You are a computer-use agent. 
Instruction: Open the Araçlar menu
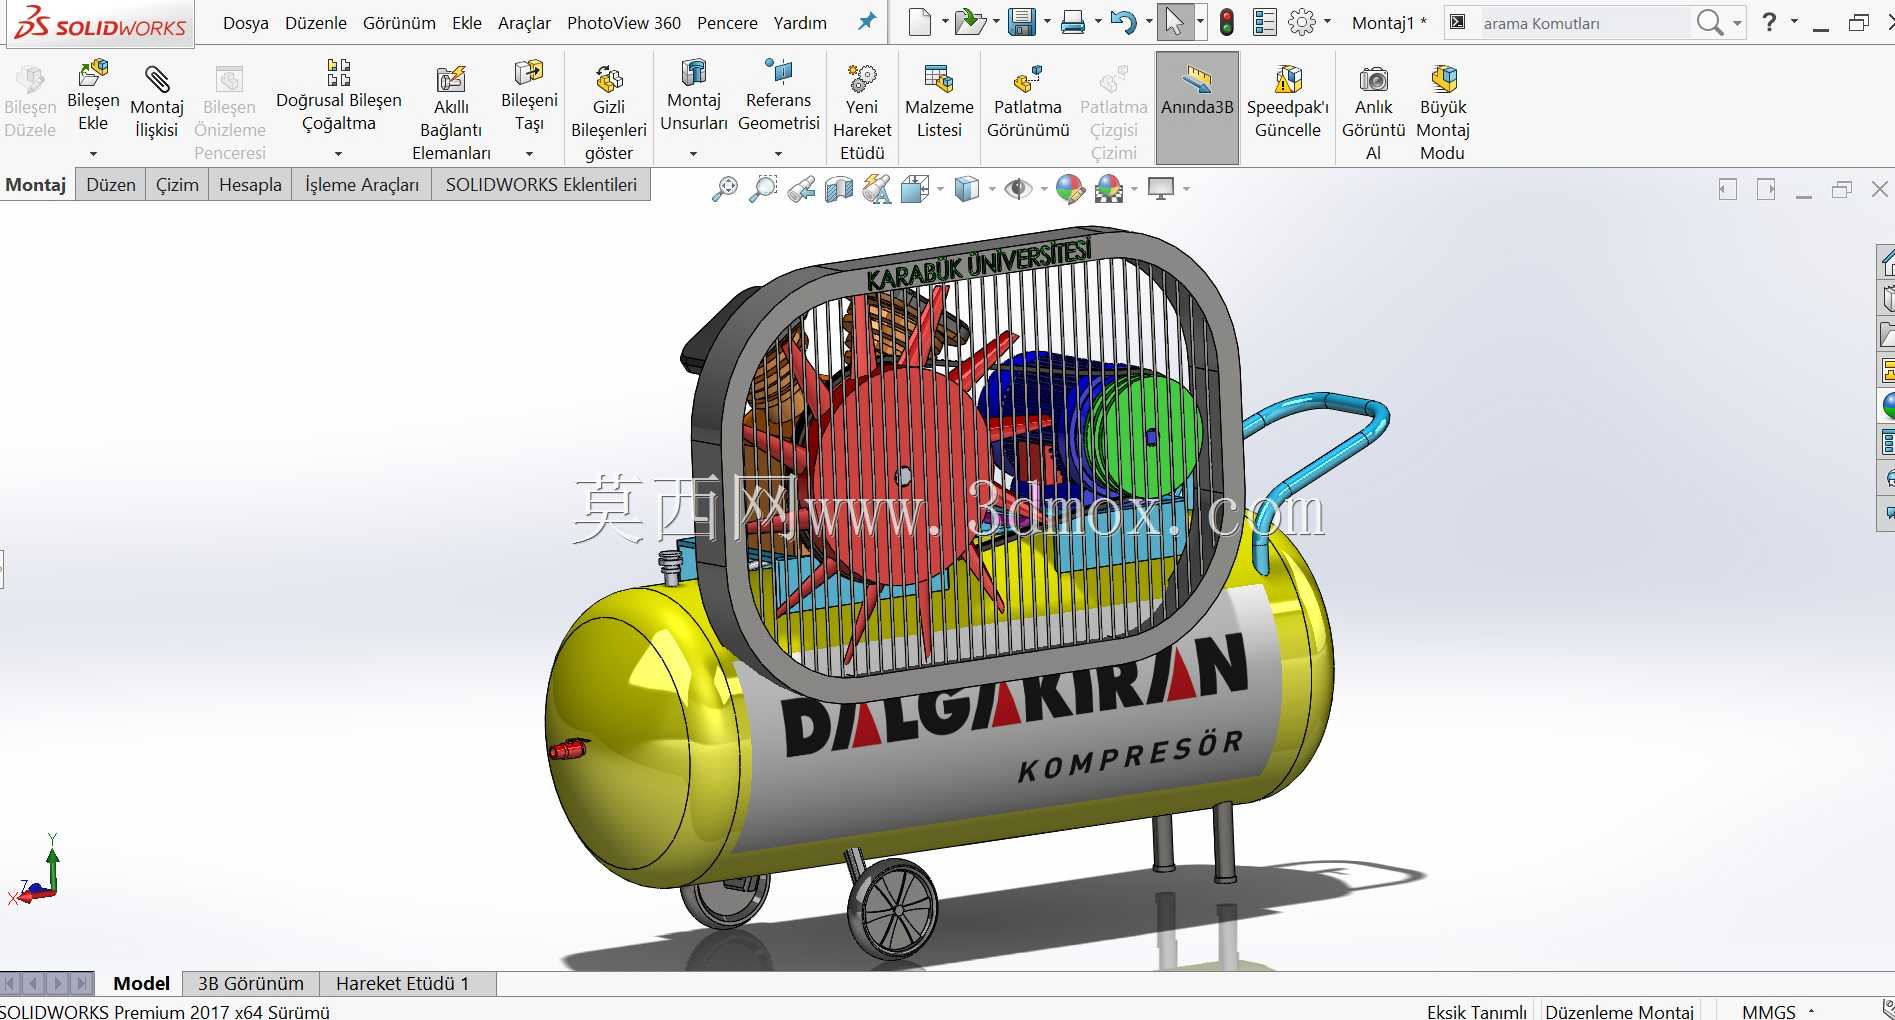[x=524, y=23]
